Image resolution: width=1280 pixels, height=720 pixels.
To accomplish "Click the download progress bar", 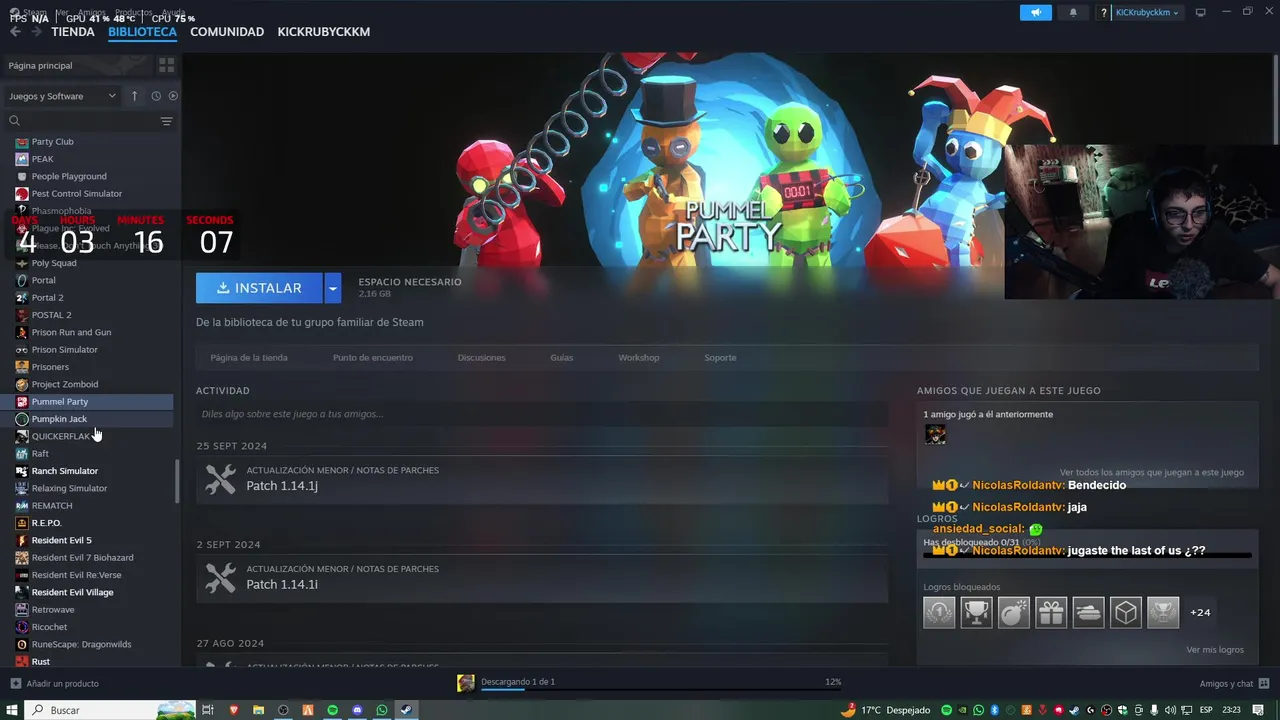I will coord(660,688).
